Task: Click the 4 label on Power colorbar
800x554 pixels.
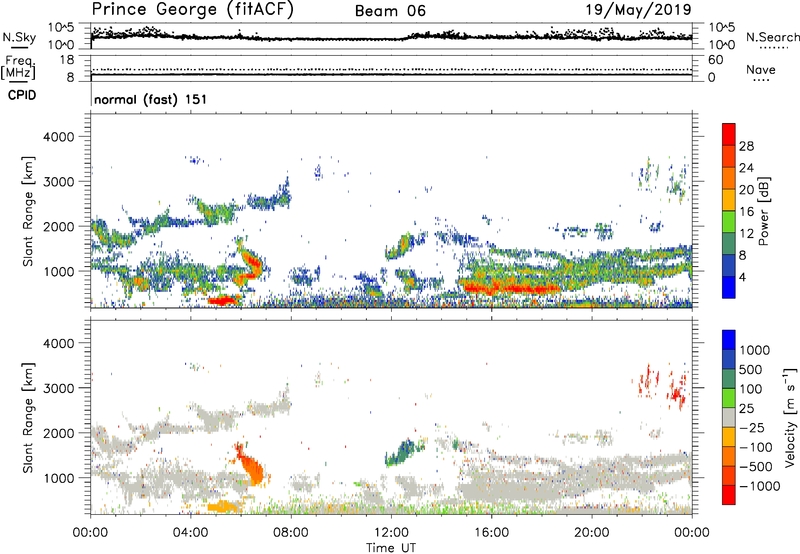Action: 742,277
